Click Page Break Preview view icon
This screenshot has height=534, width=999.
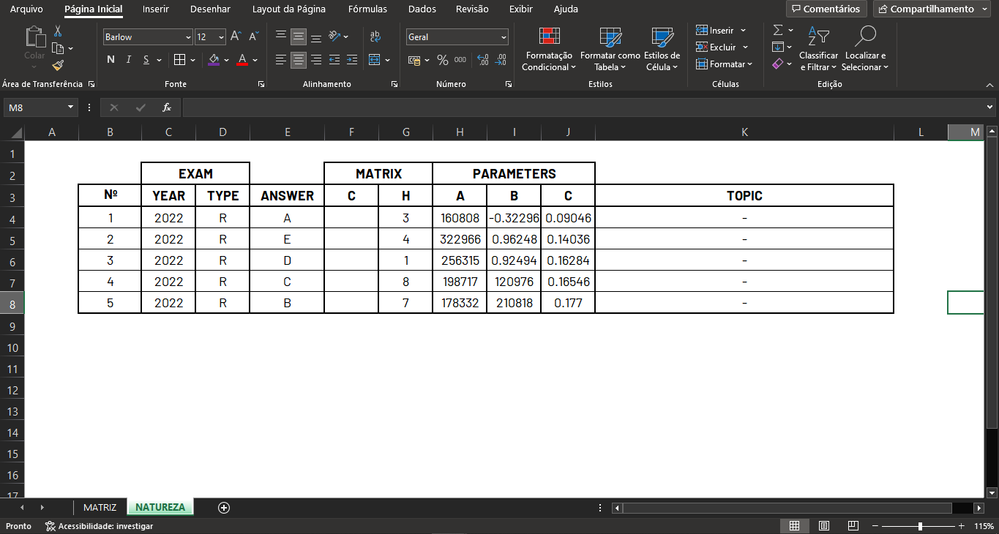pyautogui.click(x=854, y=526)
